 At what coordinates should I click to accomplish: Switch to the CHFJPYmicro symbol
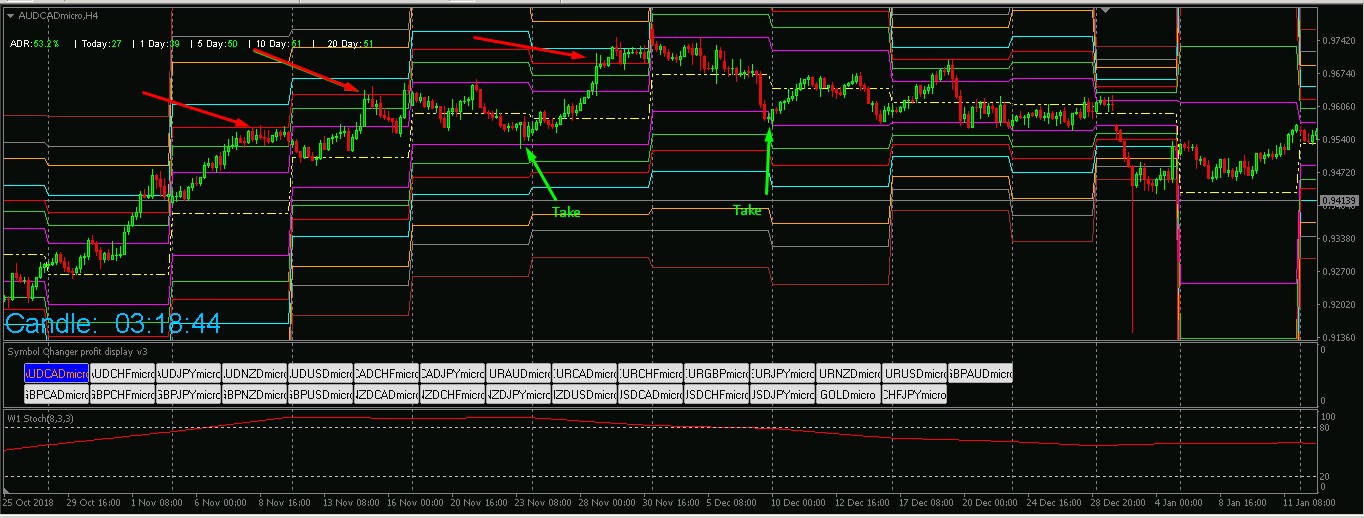(x=915, y=395)
